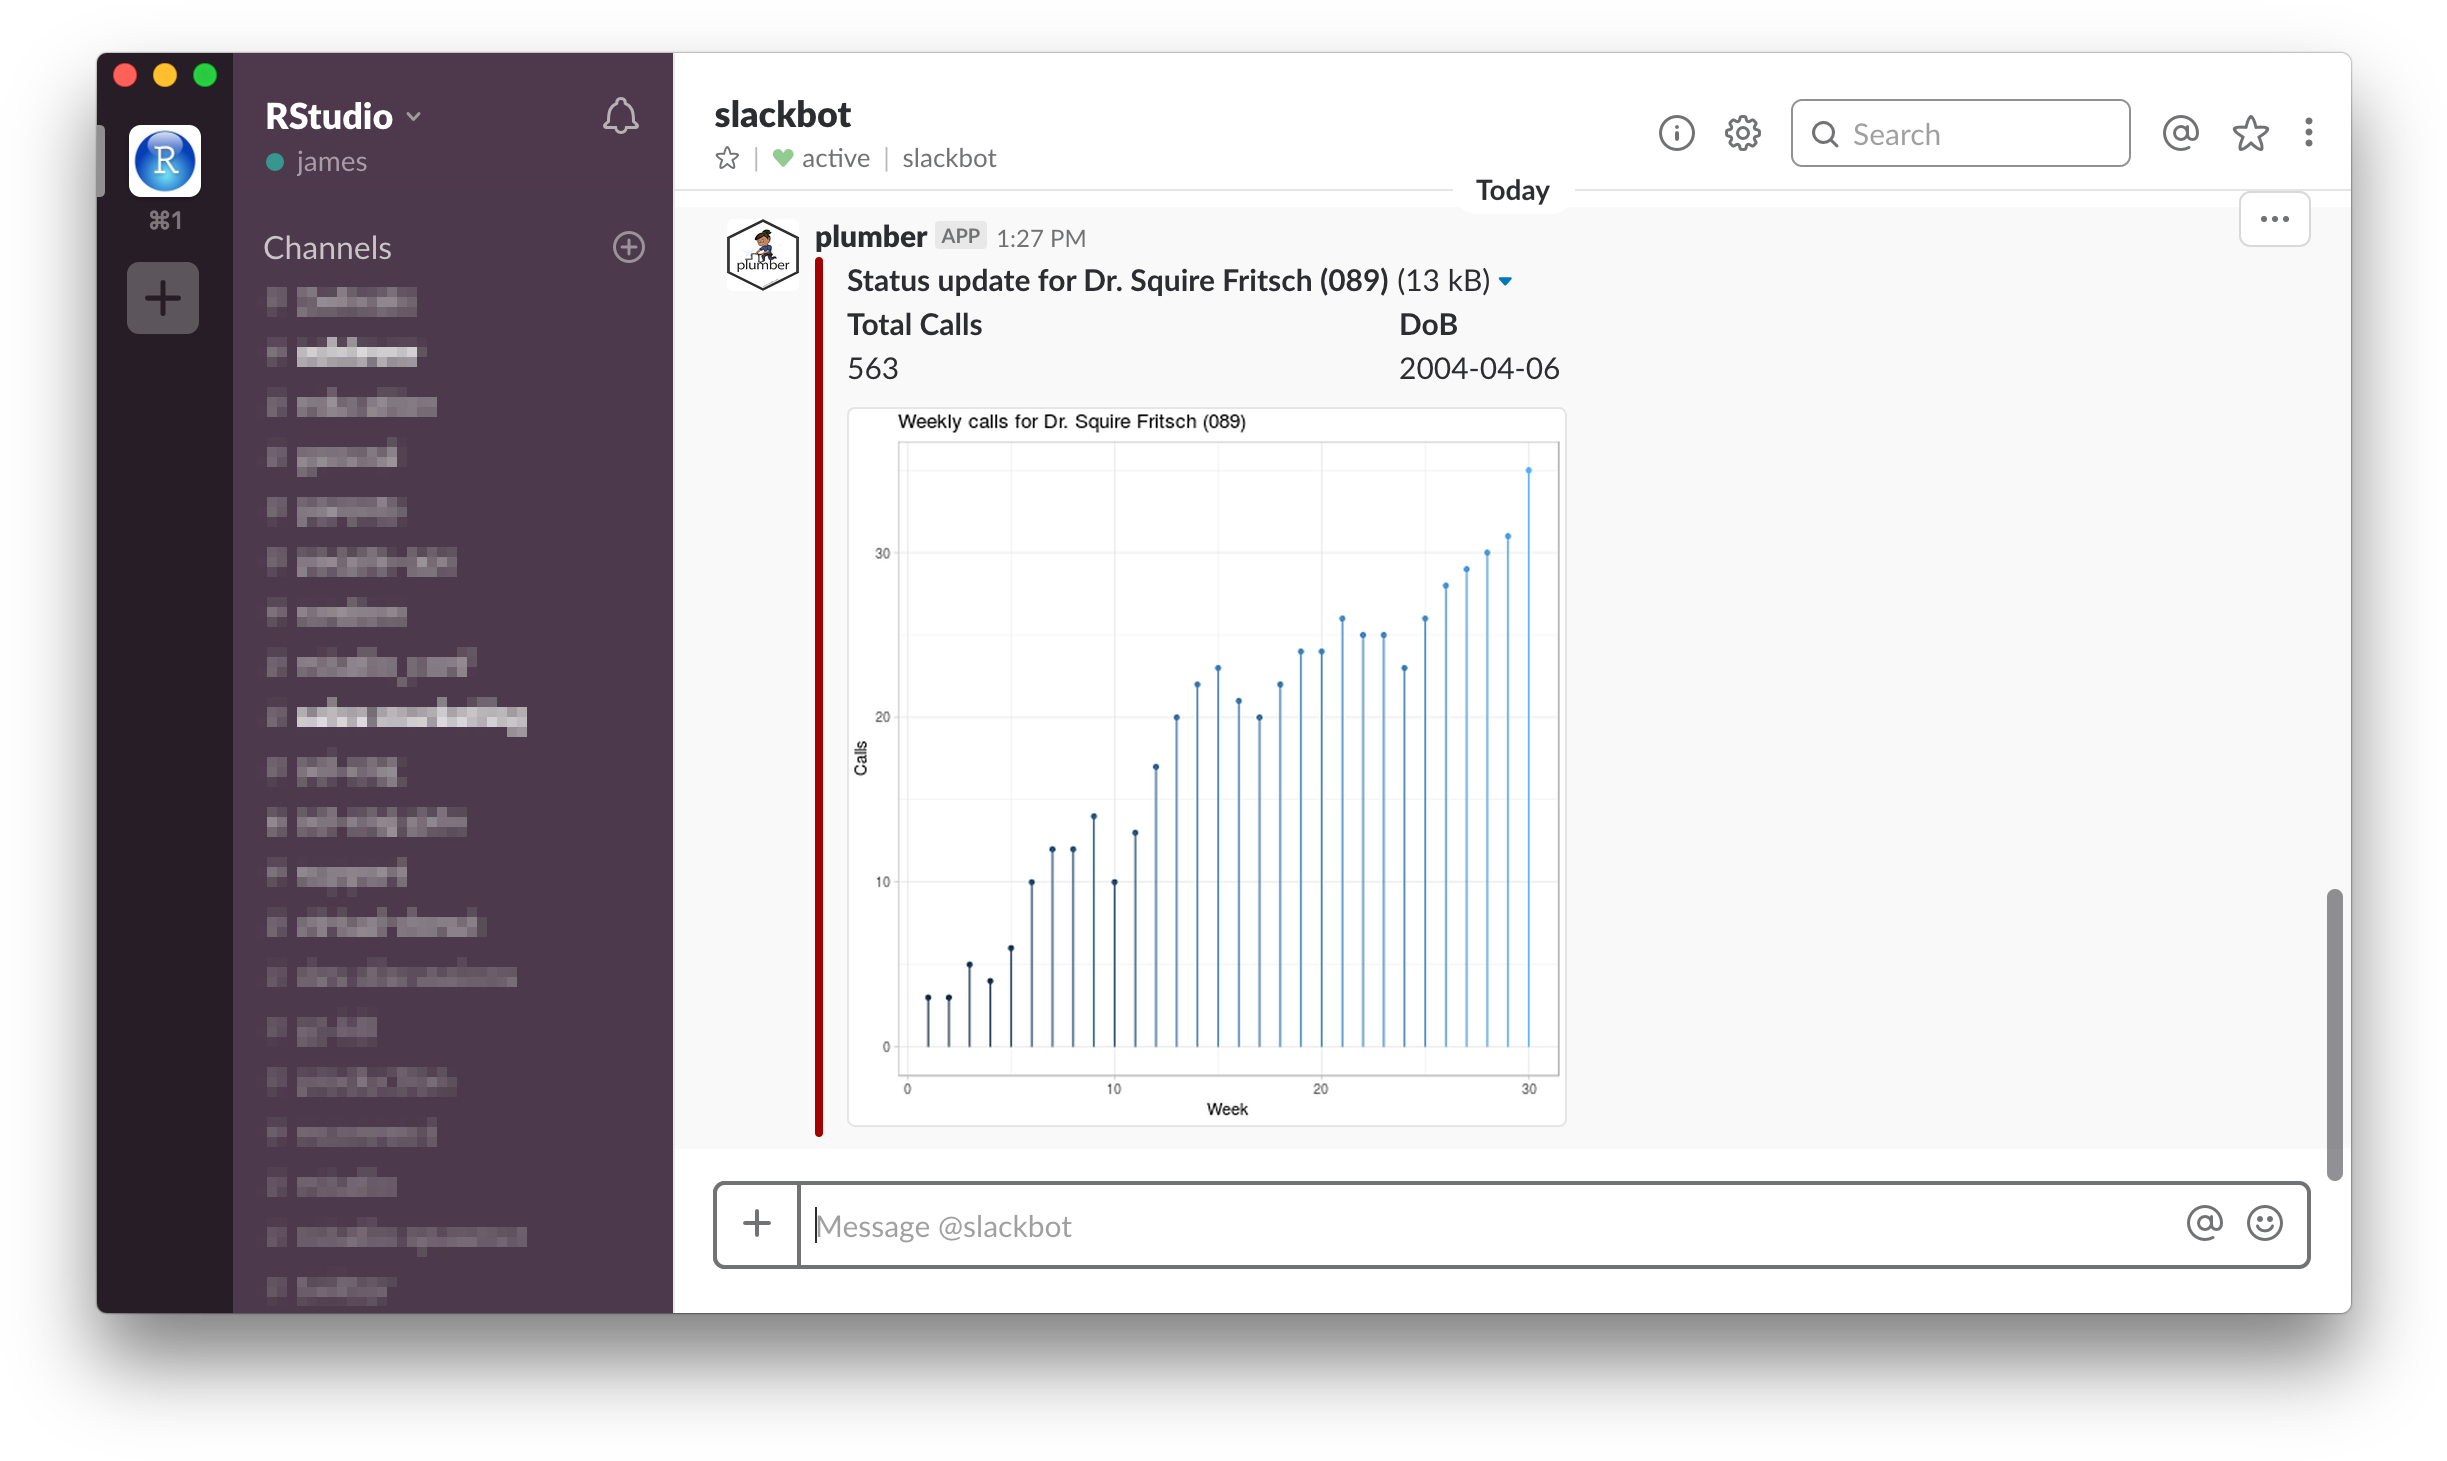Viewport: 2447px width, 1461px height.
Task: Open the vertical more-options menu
Action: click(2308, 133)
